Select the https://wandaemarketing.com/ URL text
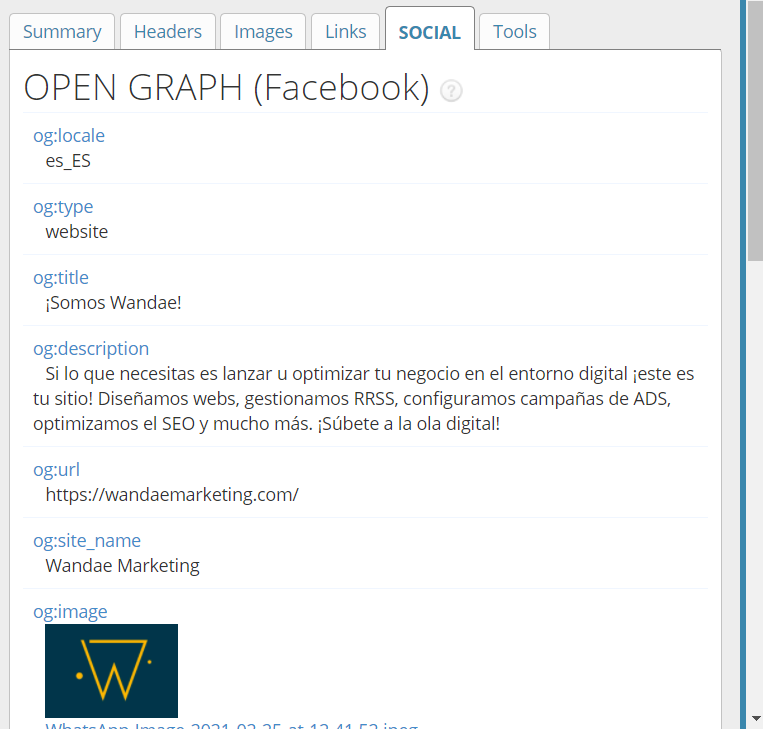Image resolution: width=763 pixels, height=729 pixels. pyautogui.click(x=172, y=495)
